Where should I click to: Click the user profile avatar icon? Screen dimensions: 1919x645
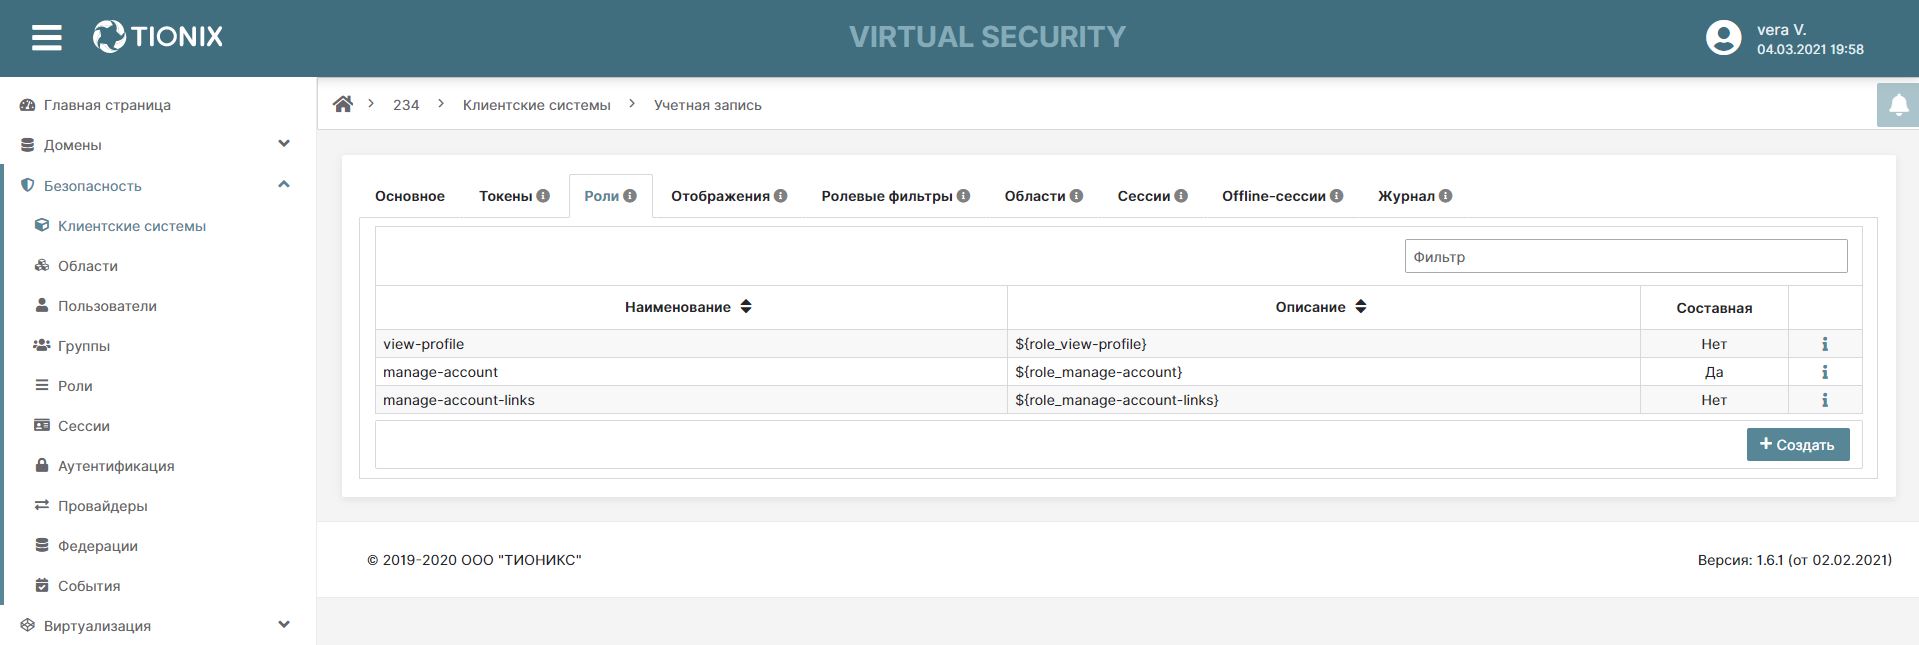[x=1723, y=38]
